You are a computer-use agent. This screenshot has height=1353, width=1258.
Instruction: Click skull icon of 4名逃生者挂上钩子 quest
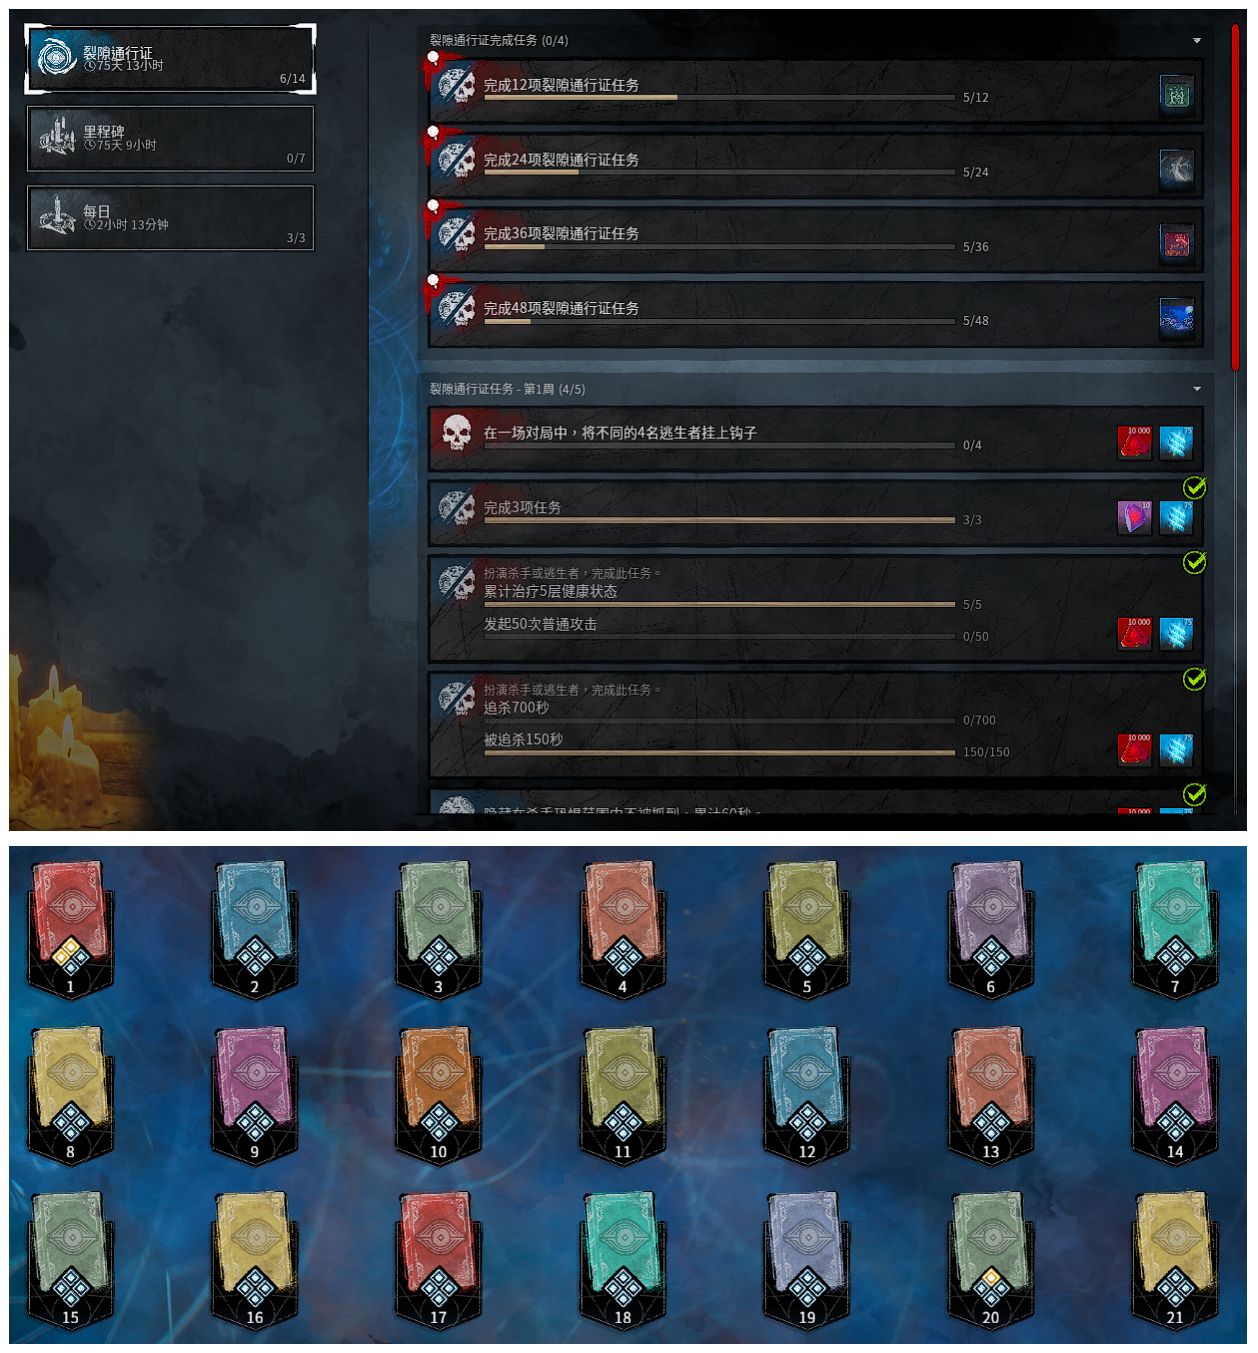[x=457, y=435]
